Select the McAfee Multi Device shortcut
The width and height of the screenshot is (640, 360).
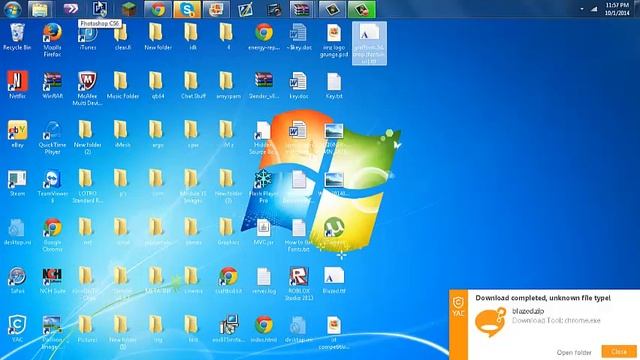pyautogui.click(x=87, y=89)
